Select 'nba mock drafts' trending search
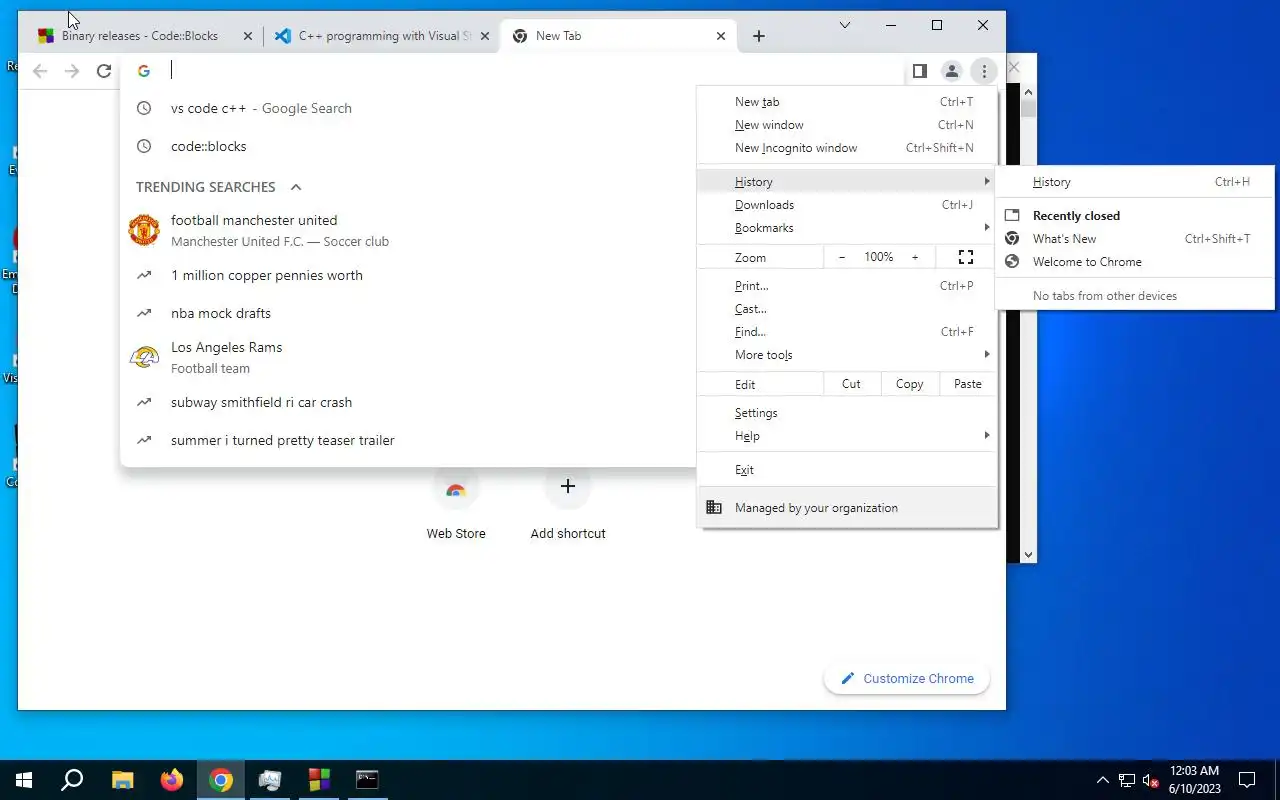Image resolution: width=1280 pixels, height=800 pixels. pos(408,313)
